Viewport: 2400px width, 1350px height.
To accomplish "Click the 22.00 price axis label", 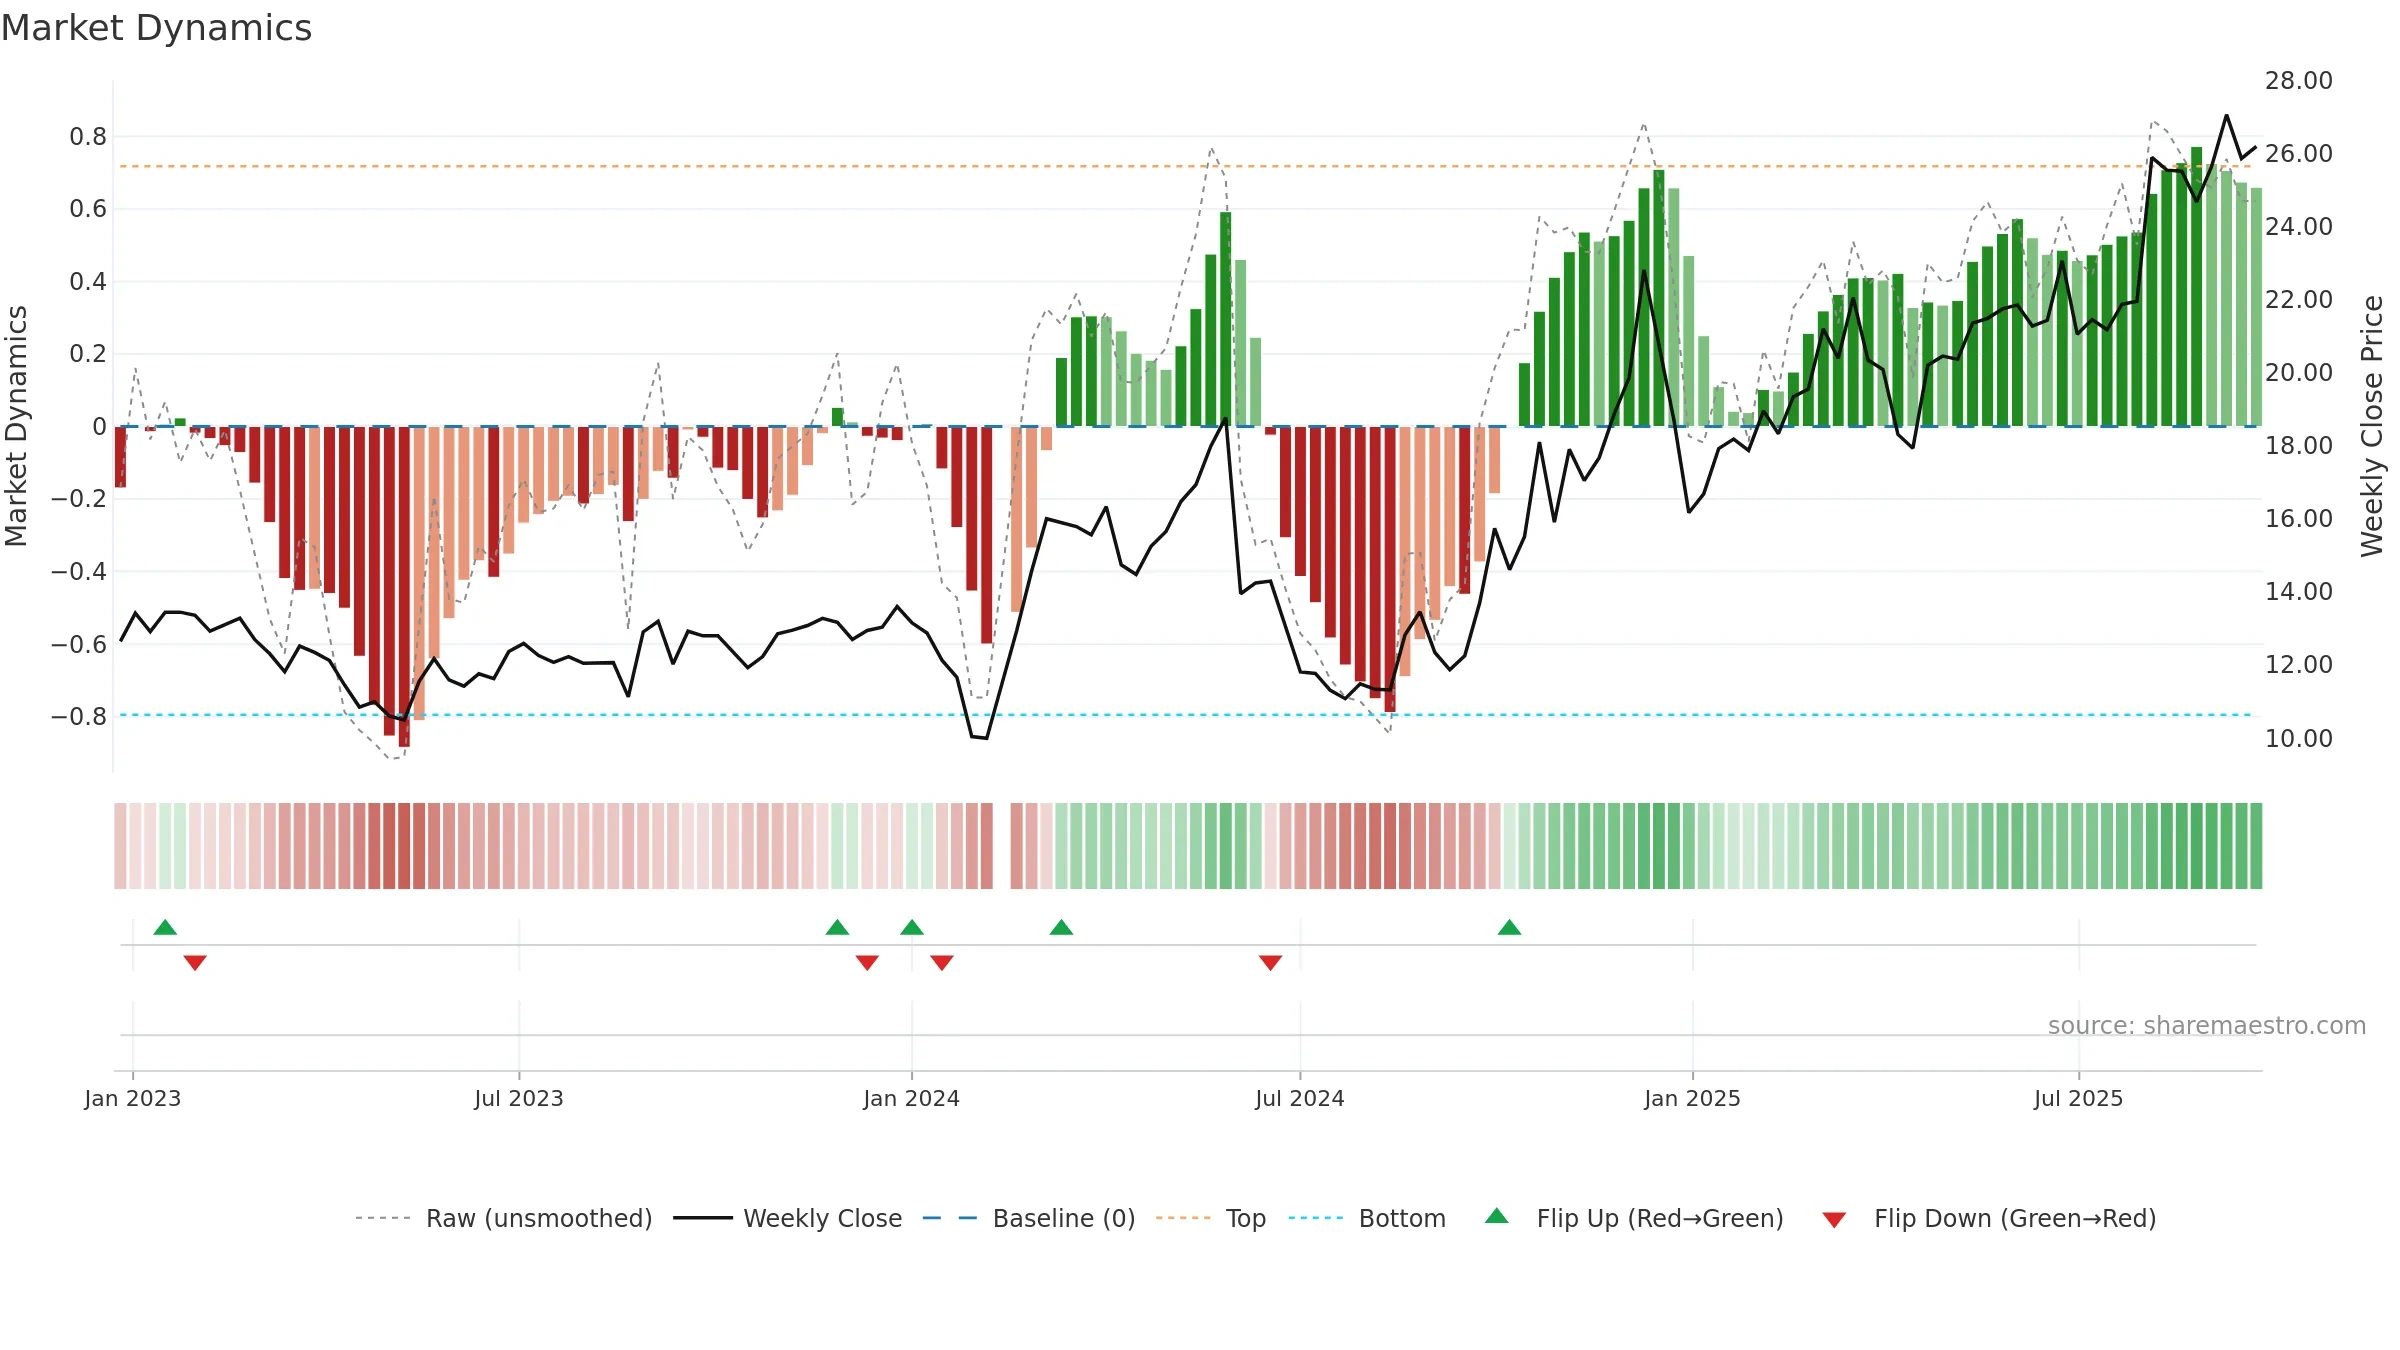I will [2299, 300].
